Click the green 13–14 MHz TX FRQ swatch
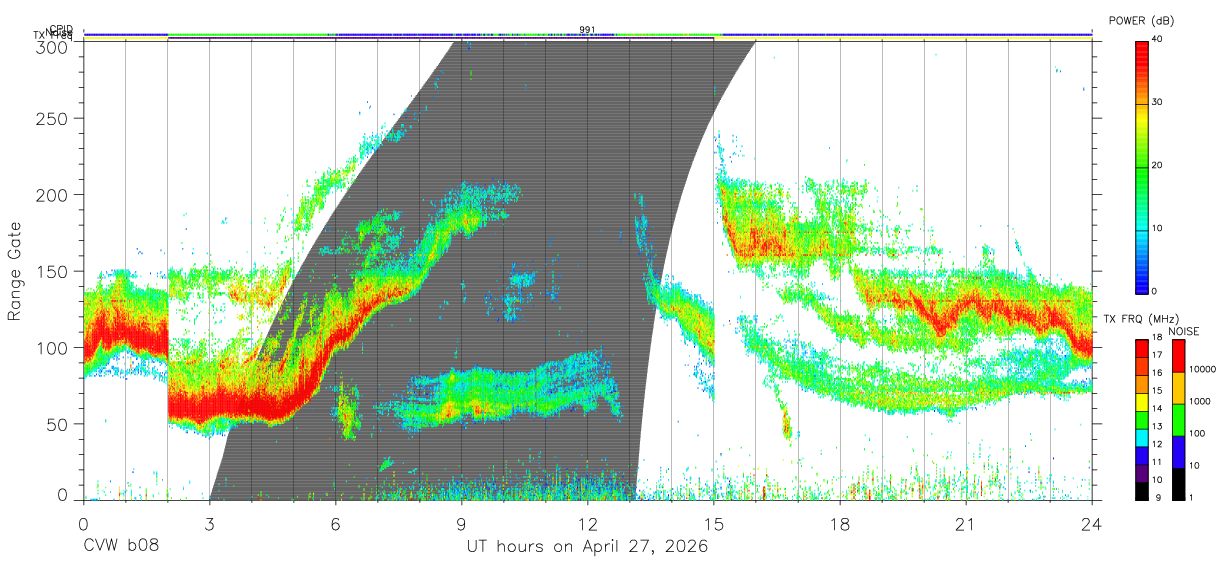The height and width of the screenshot is (567, 1228). coord(1142,419)
